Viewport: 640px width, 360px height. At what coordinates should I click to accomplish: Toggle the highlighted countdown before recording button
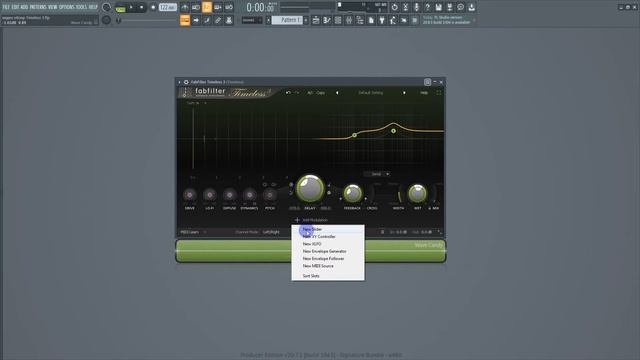click(207, 7)
